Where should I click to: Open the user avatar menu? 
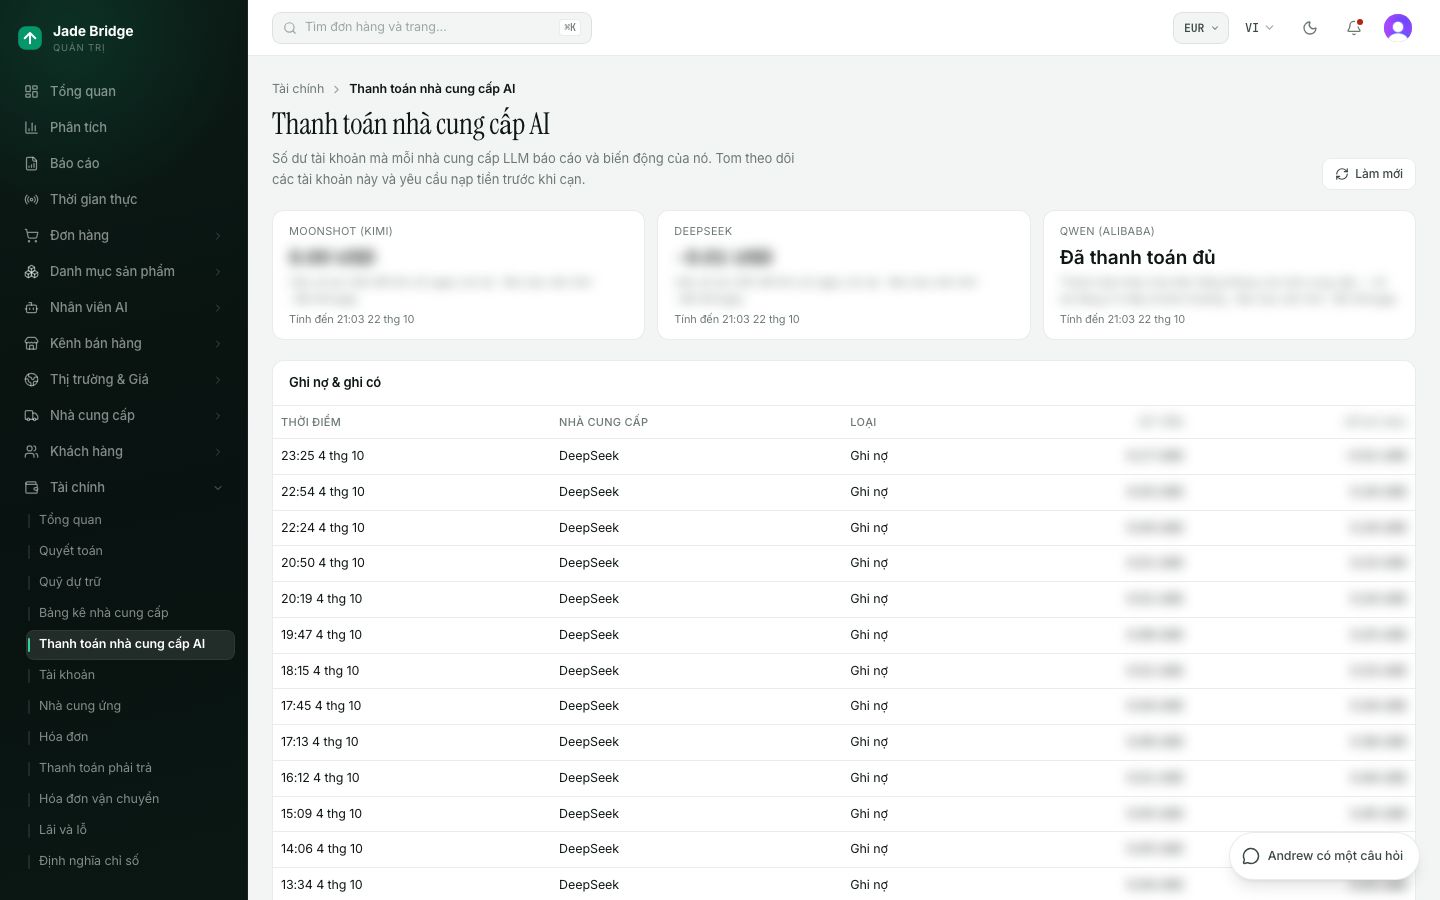click(1398, 28)
